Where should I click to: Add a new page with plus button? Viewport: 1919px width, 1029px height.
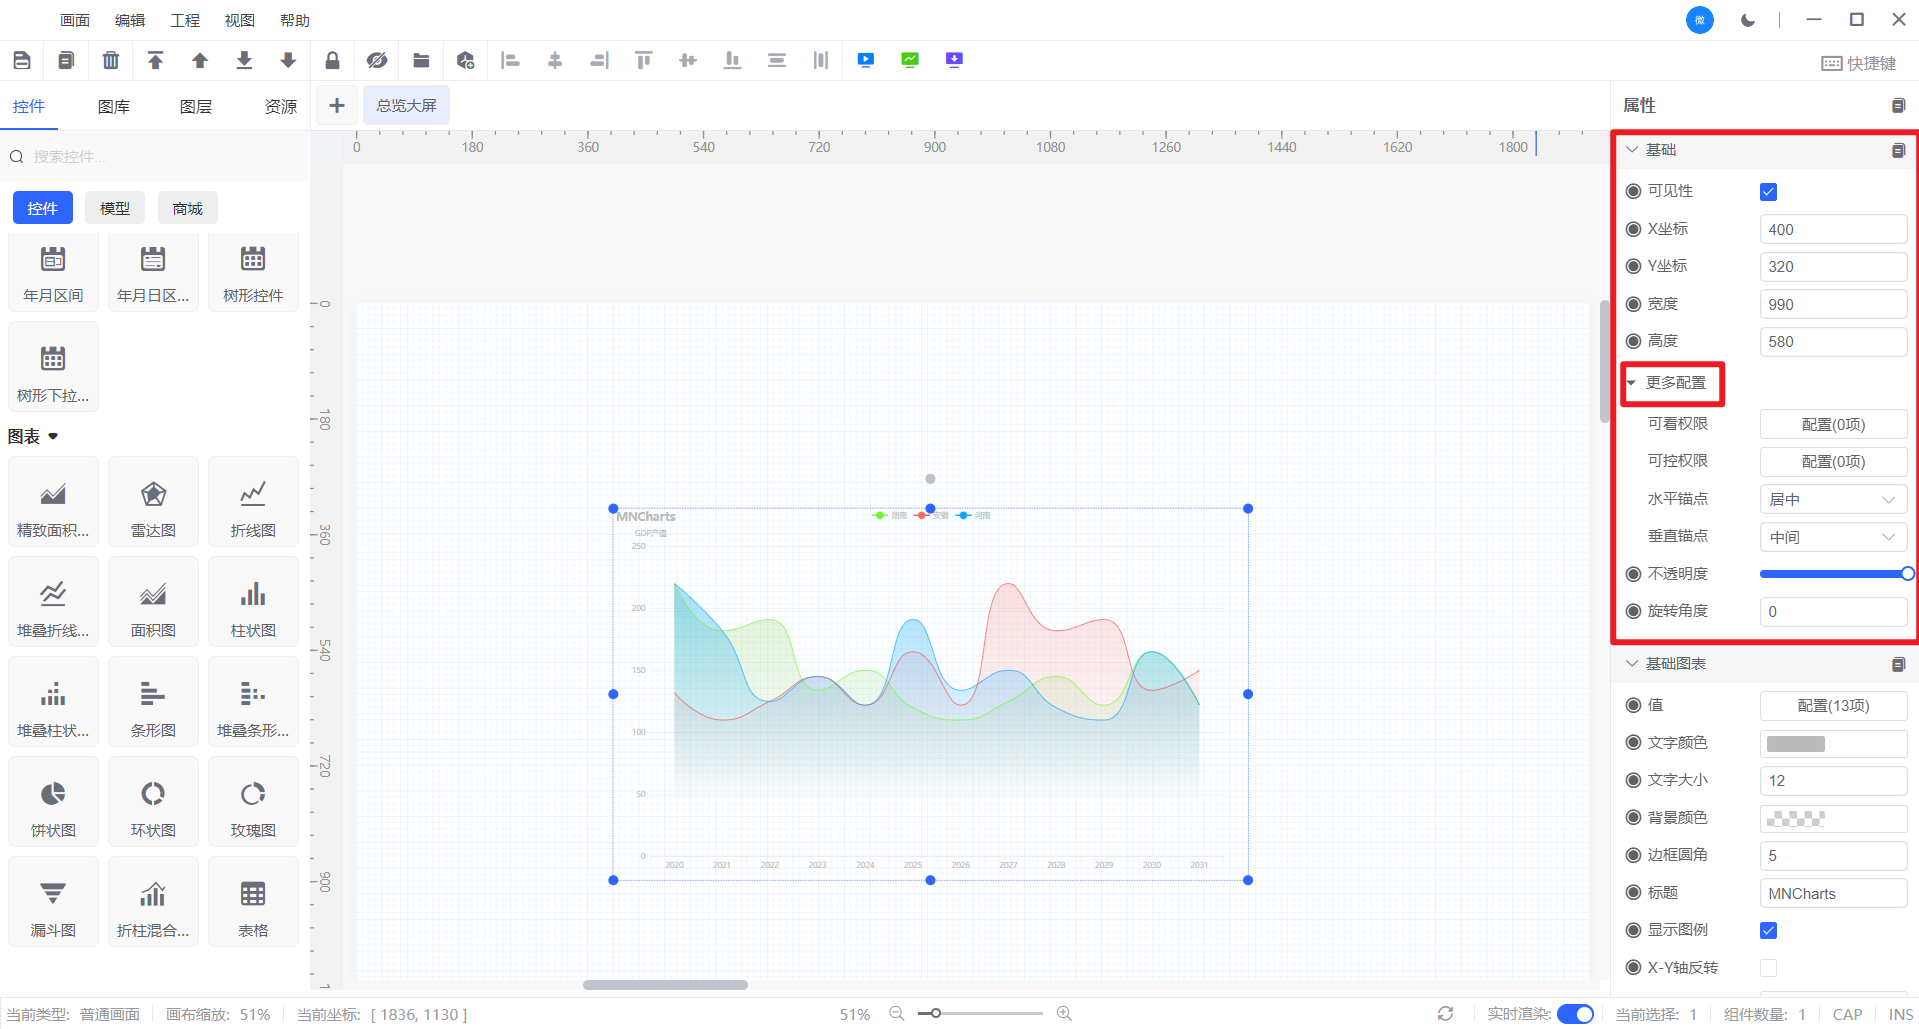click(x=337, y=105)
